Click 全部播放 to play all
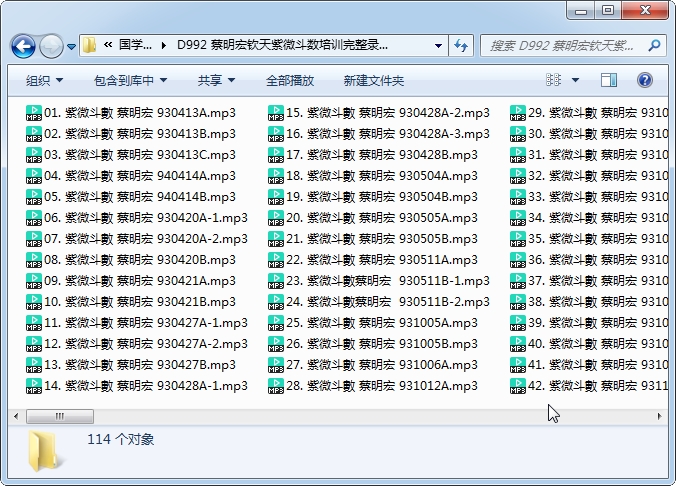This screenshot has width=676, height=486. pyautogui.click(x=290, y=80)
